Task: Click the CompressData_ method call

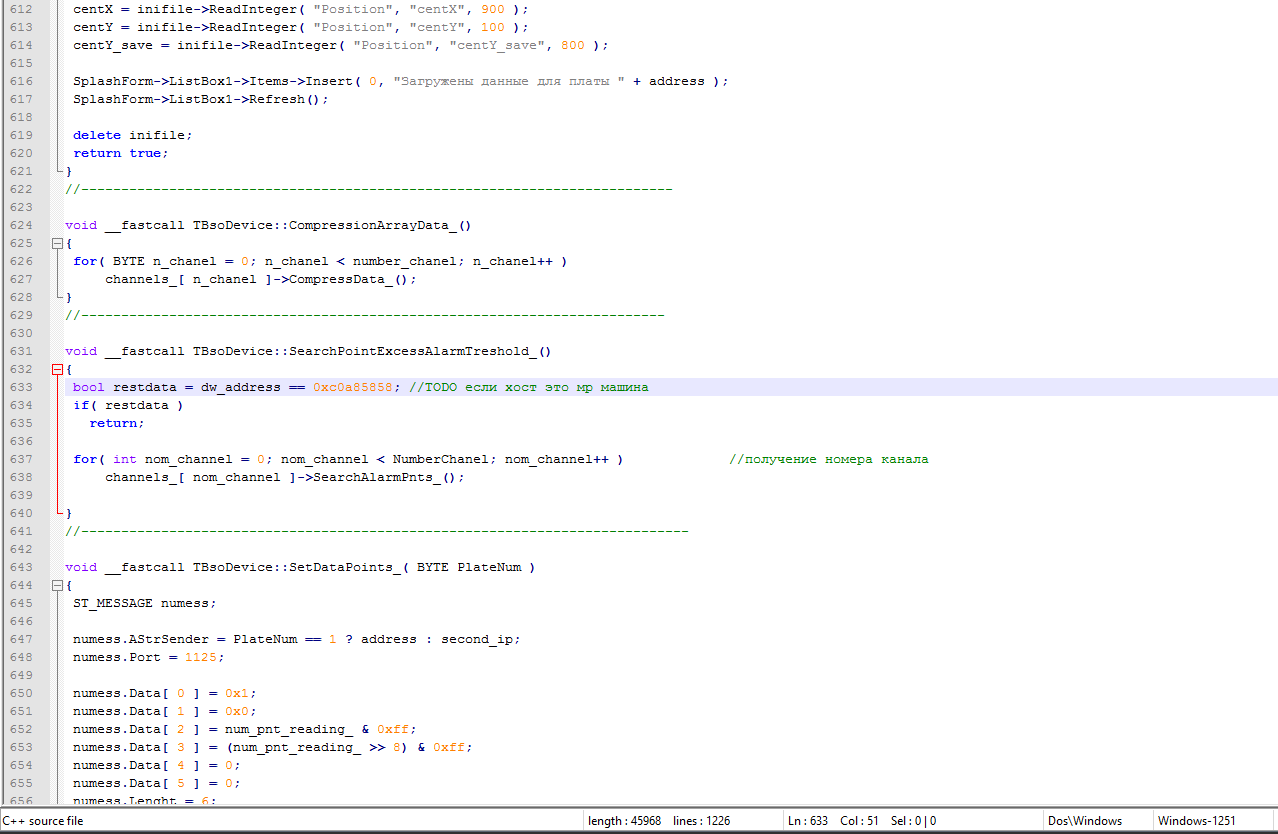Action: (x=340, y=279)
